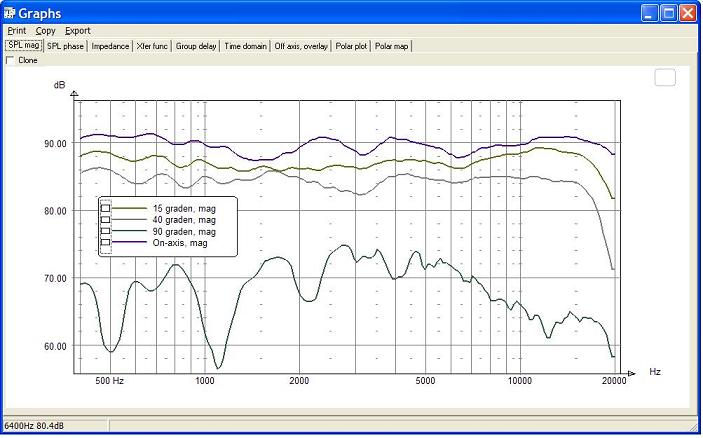Click the dB axis unit label
This screenshot has height=438, width=703.
(x=59, y=85)
